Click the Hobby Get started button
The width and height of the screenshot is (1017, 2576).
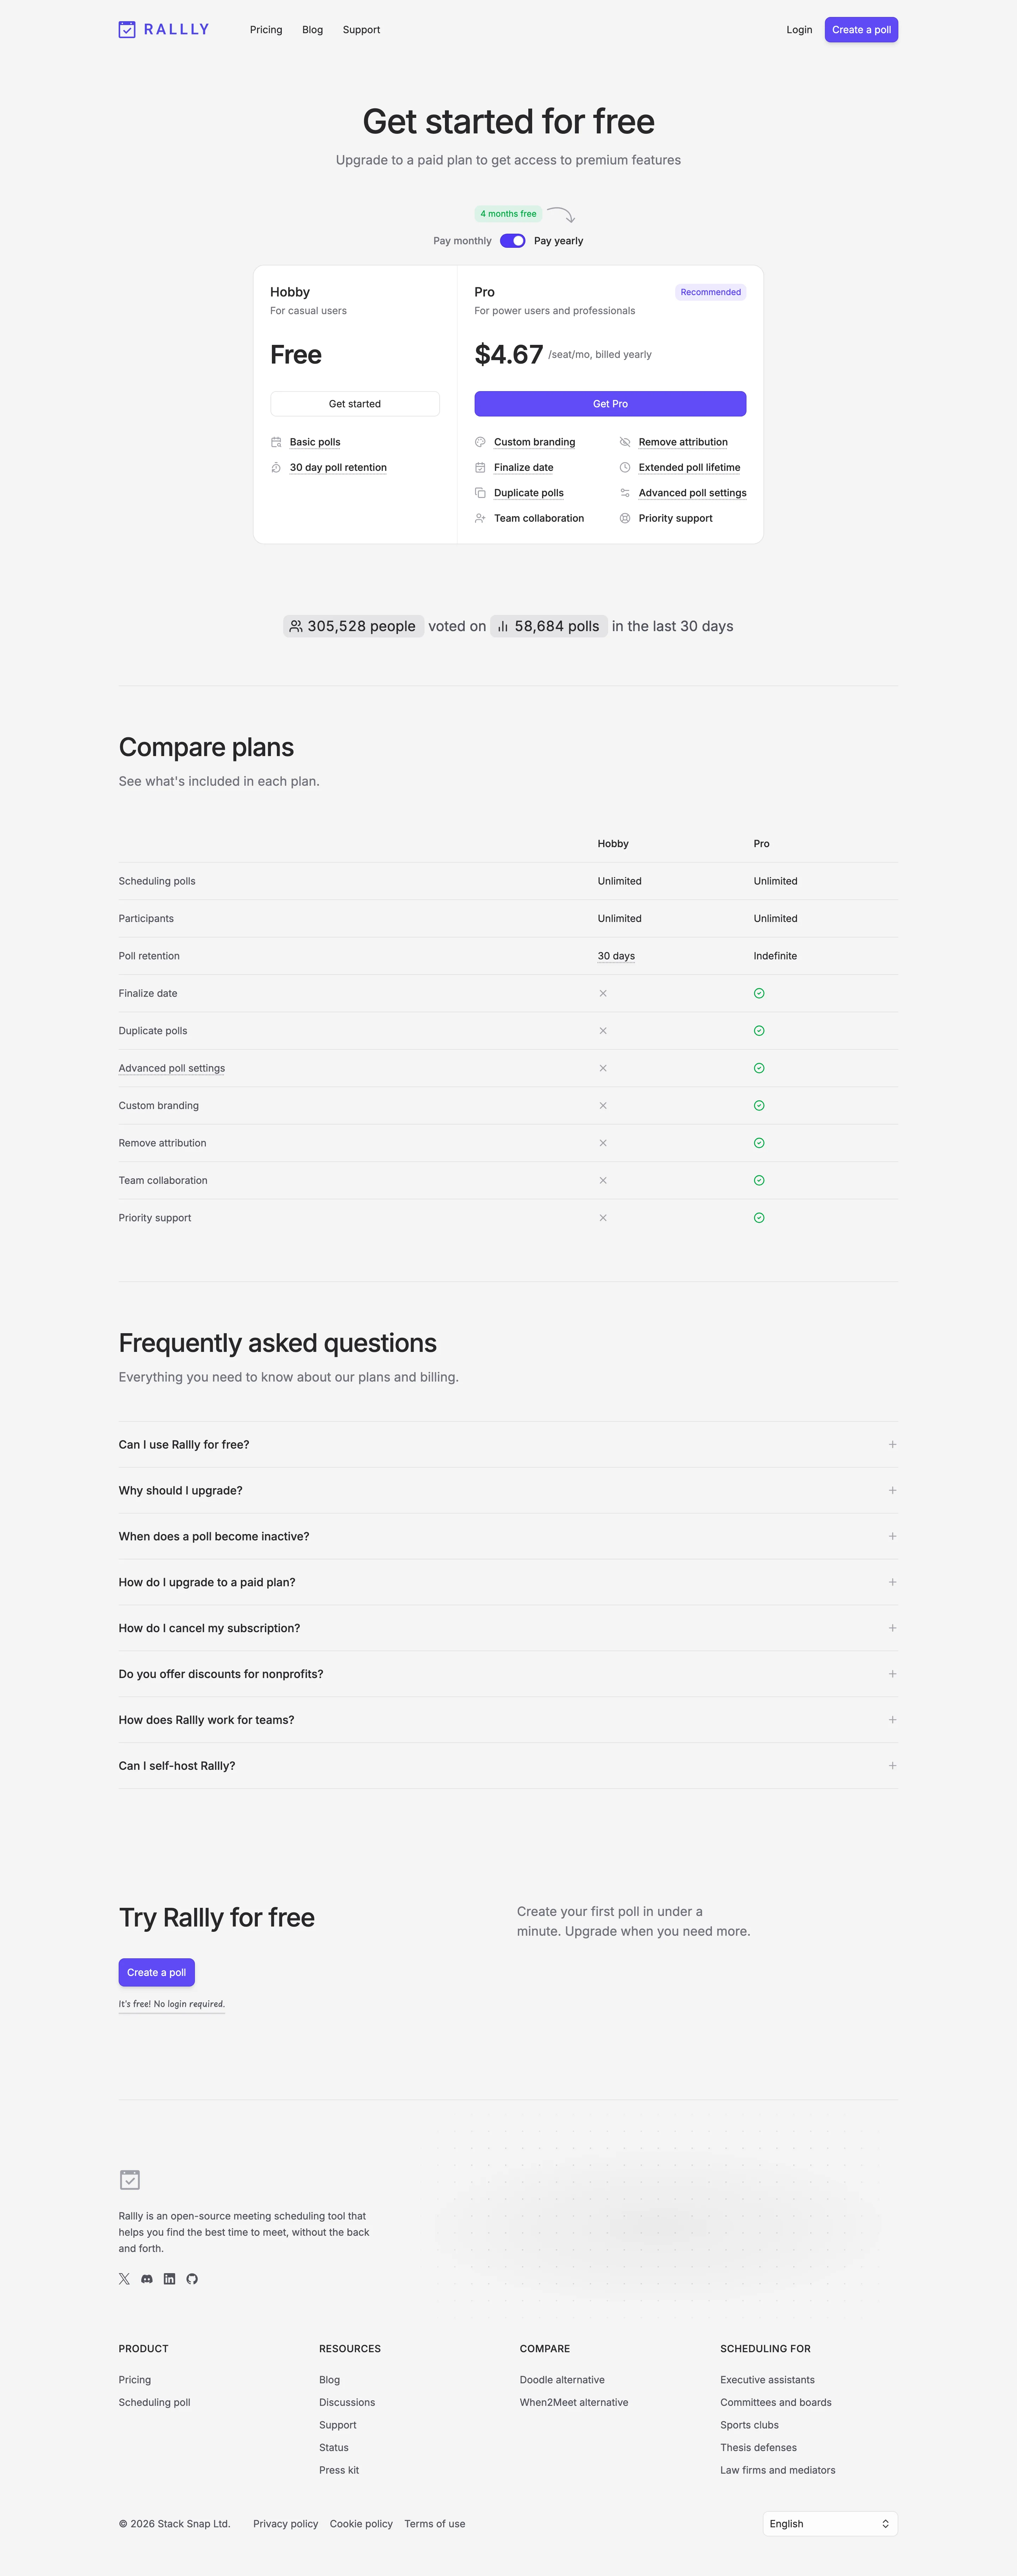tap(355, 404)
